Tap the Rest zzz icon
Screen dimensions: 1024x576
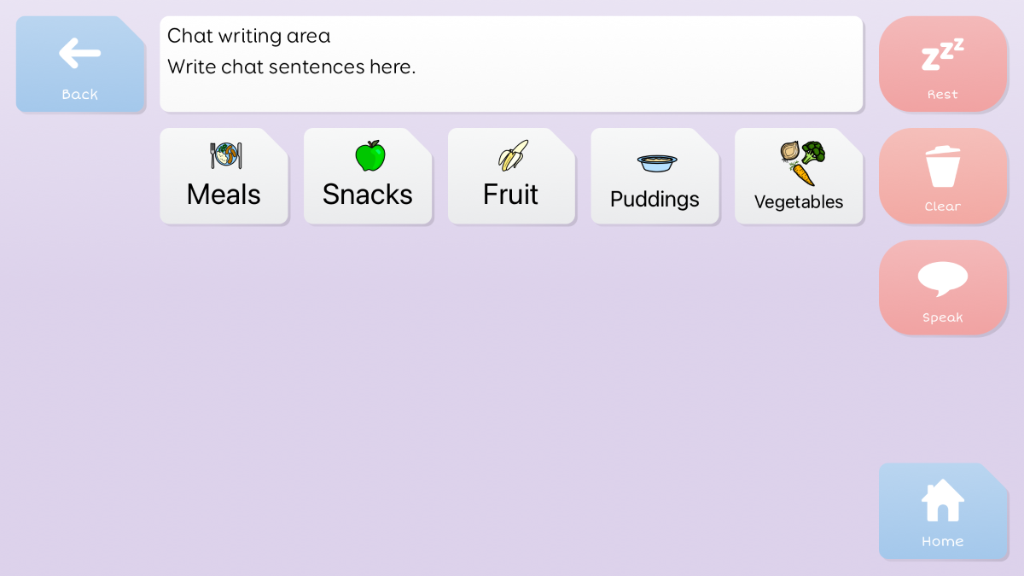pyautogui.click(x=942, y=54)
